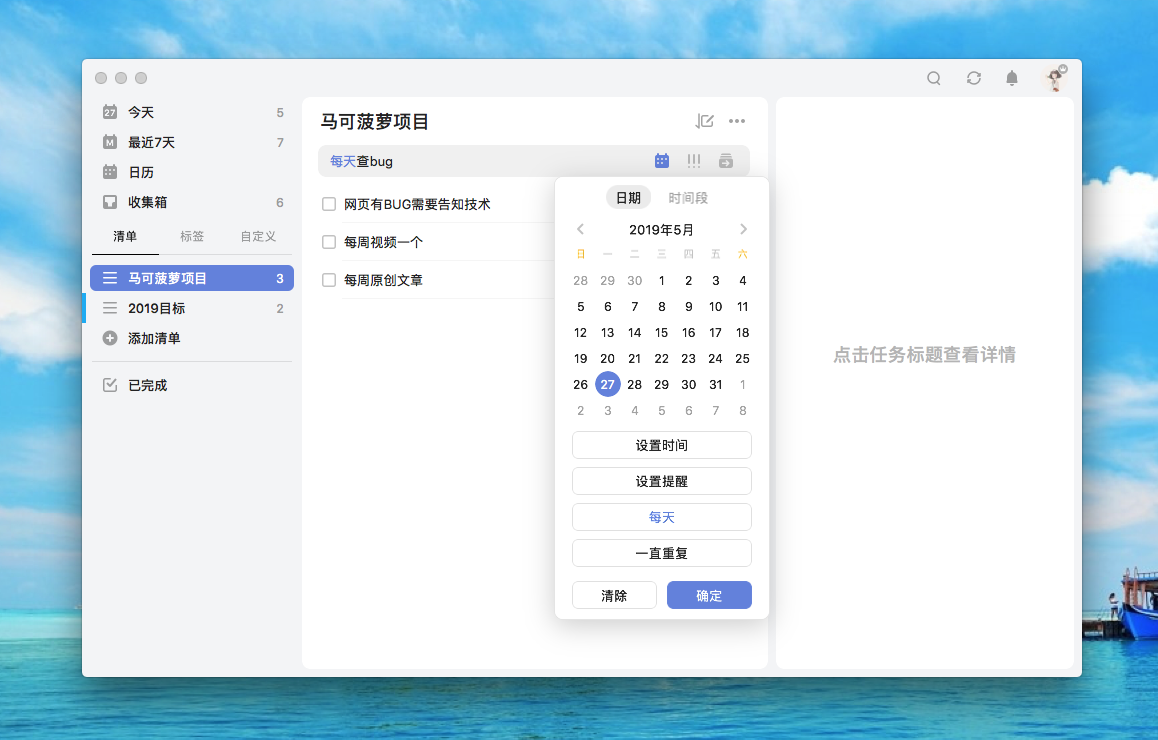Open 收集箱 in the sidebar
This screenshot has width=1158, height=740.
point(193,202)
